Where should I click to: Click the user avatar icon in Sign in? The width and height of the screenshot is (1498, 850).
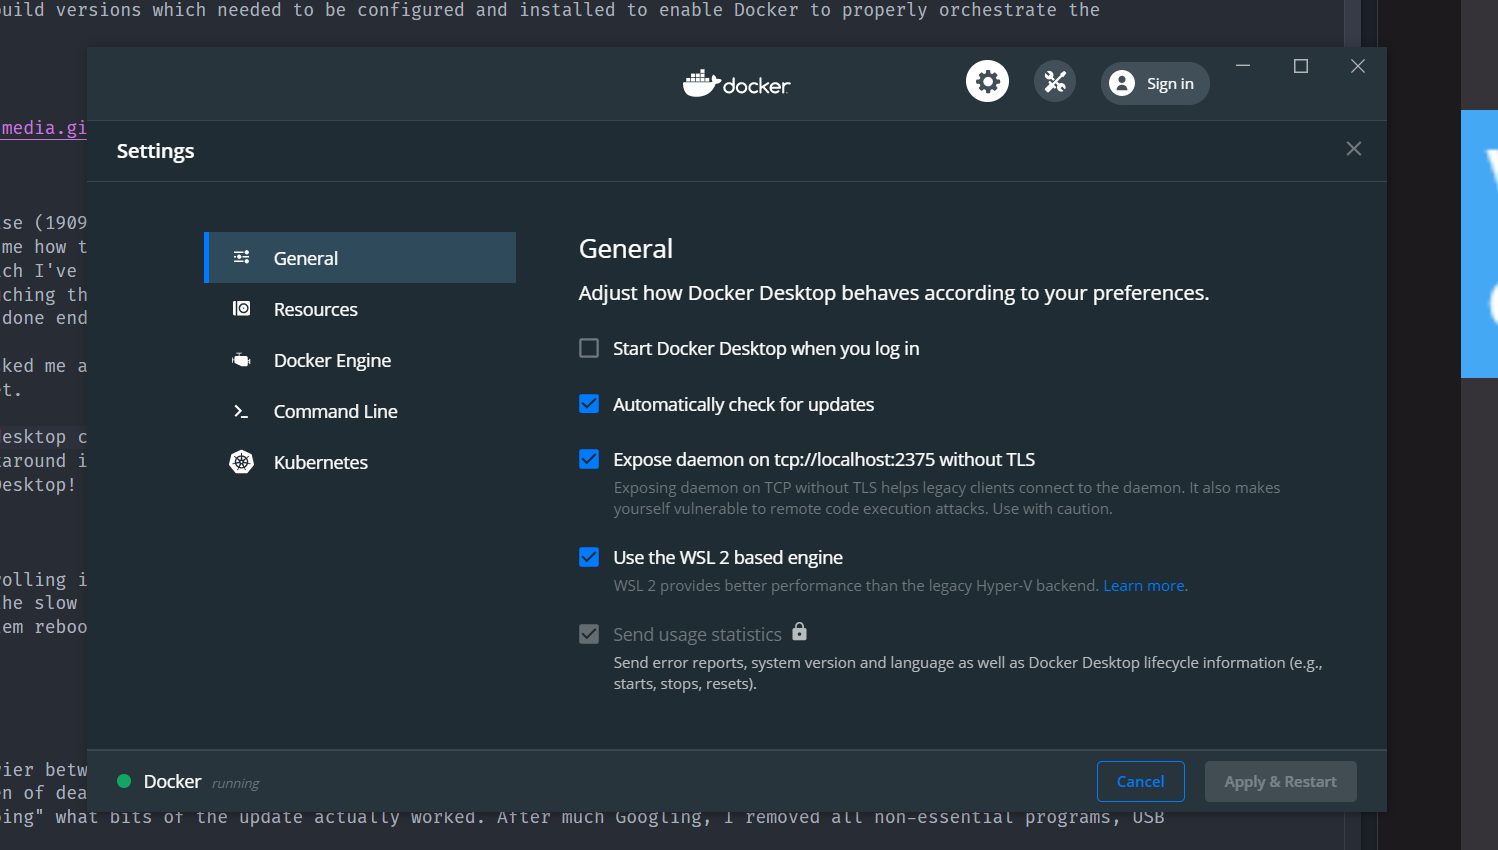(x=1122, y=83)
